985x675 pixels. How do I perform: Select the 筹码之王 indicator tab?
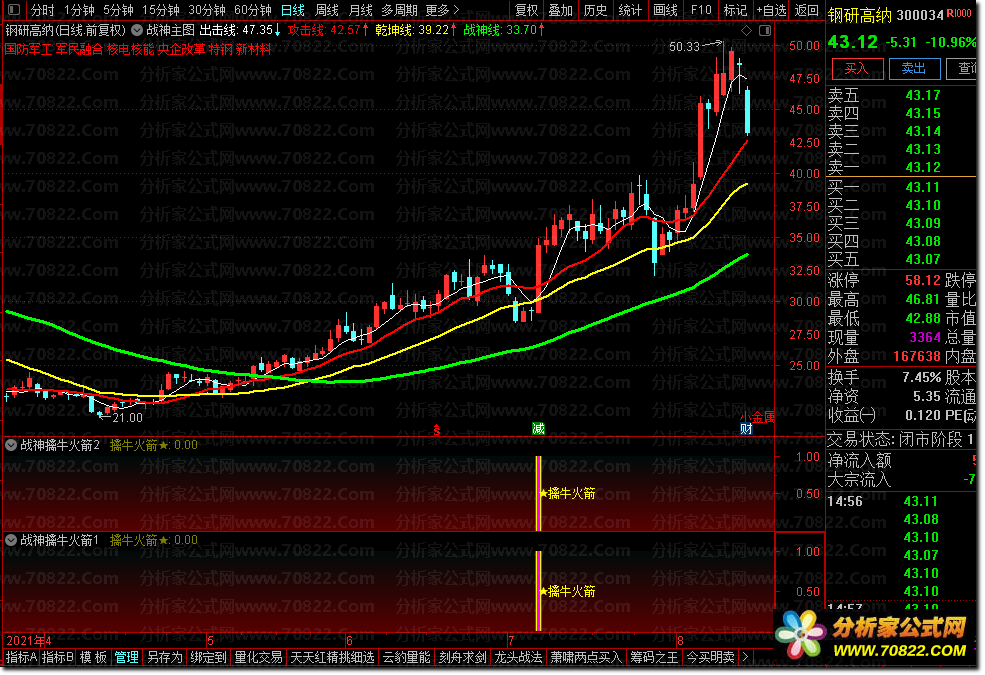[x=654, y=657]
